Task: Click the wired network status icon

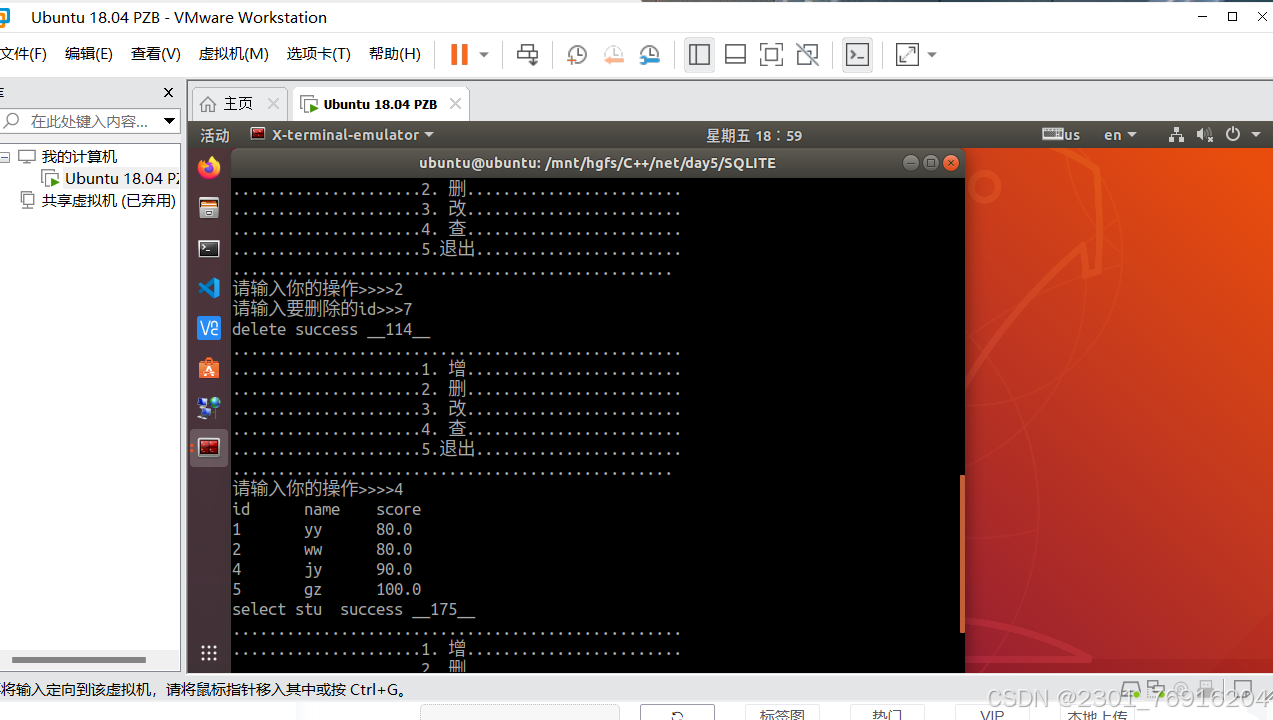Action: 1176,135
